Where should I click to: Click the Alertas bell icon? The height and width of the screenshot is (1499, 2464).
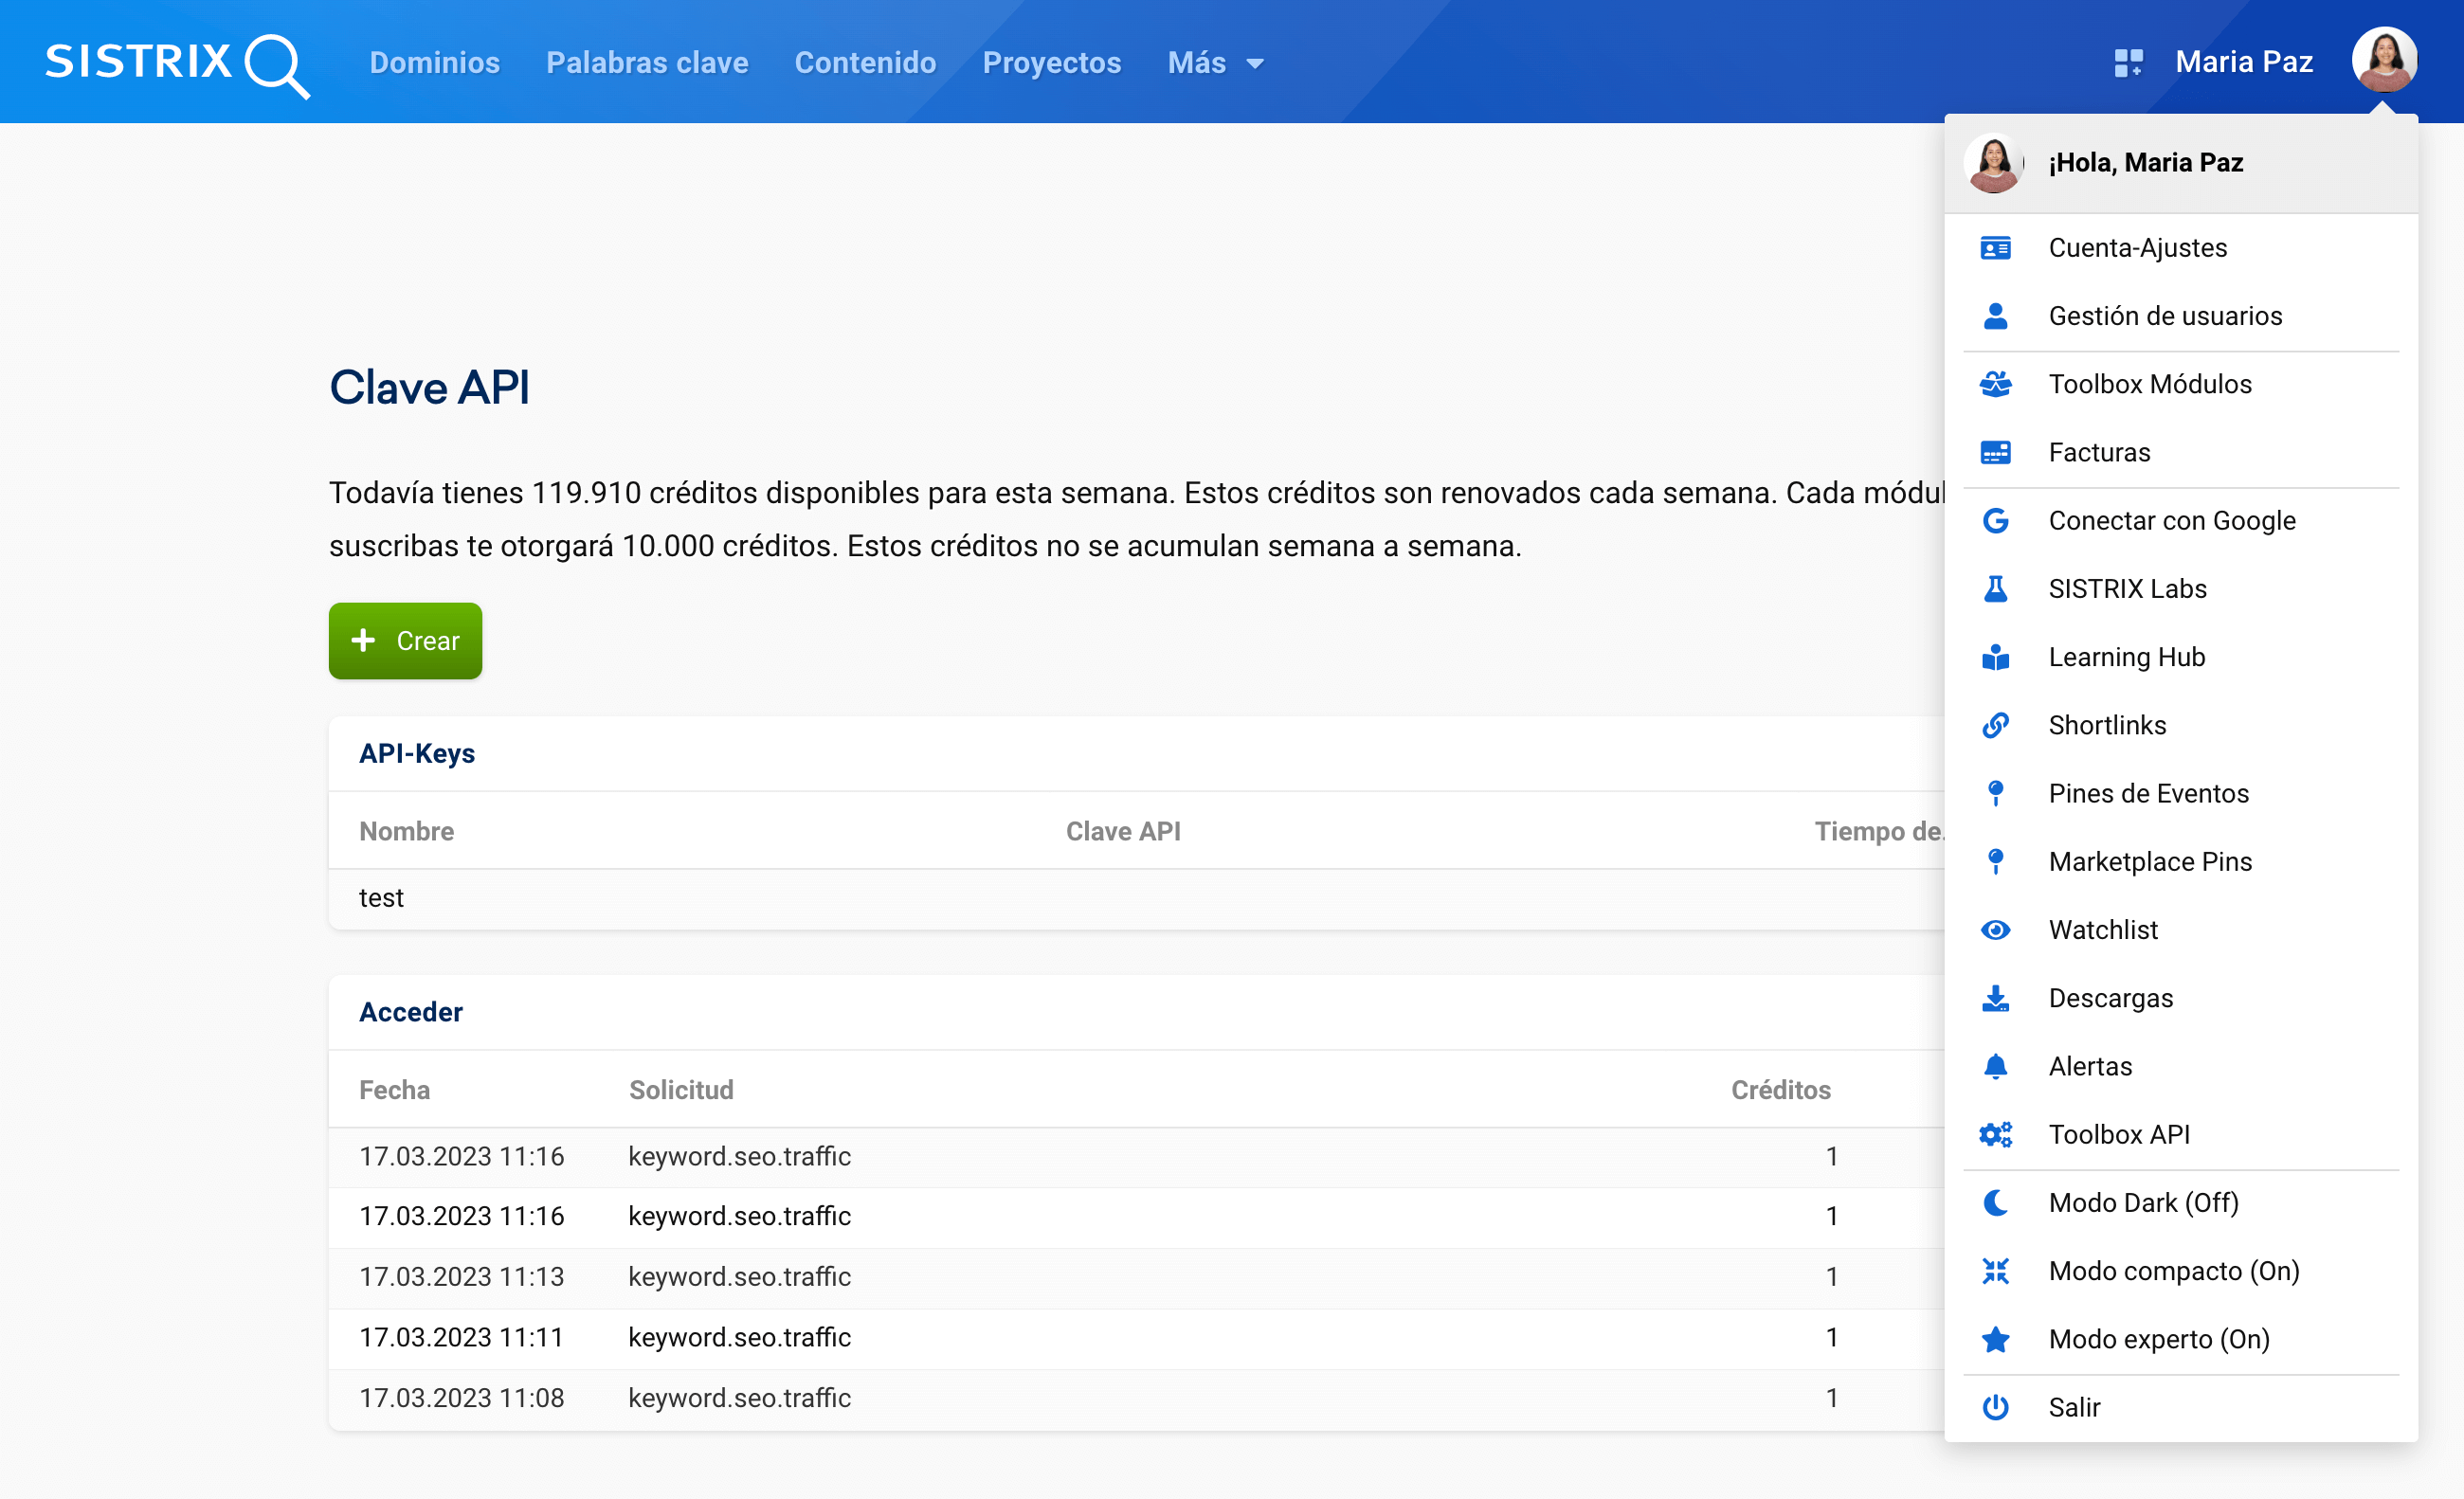point(1995,1066)
